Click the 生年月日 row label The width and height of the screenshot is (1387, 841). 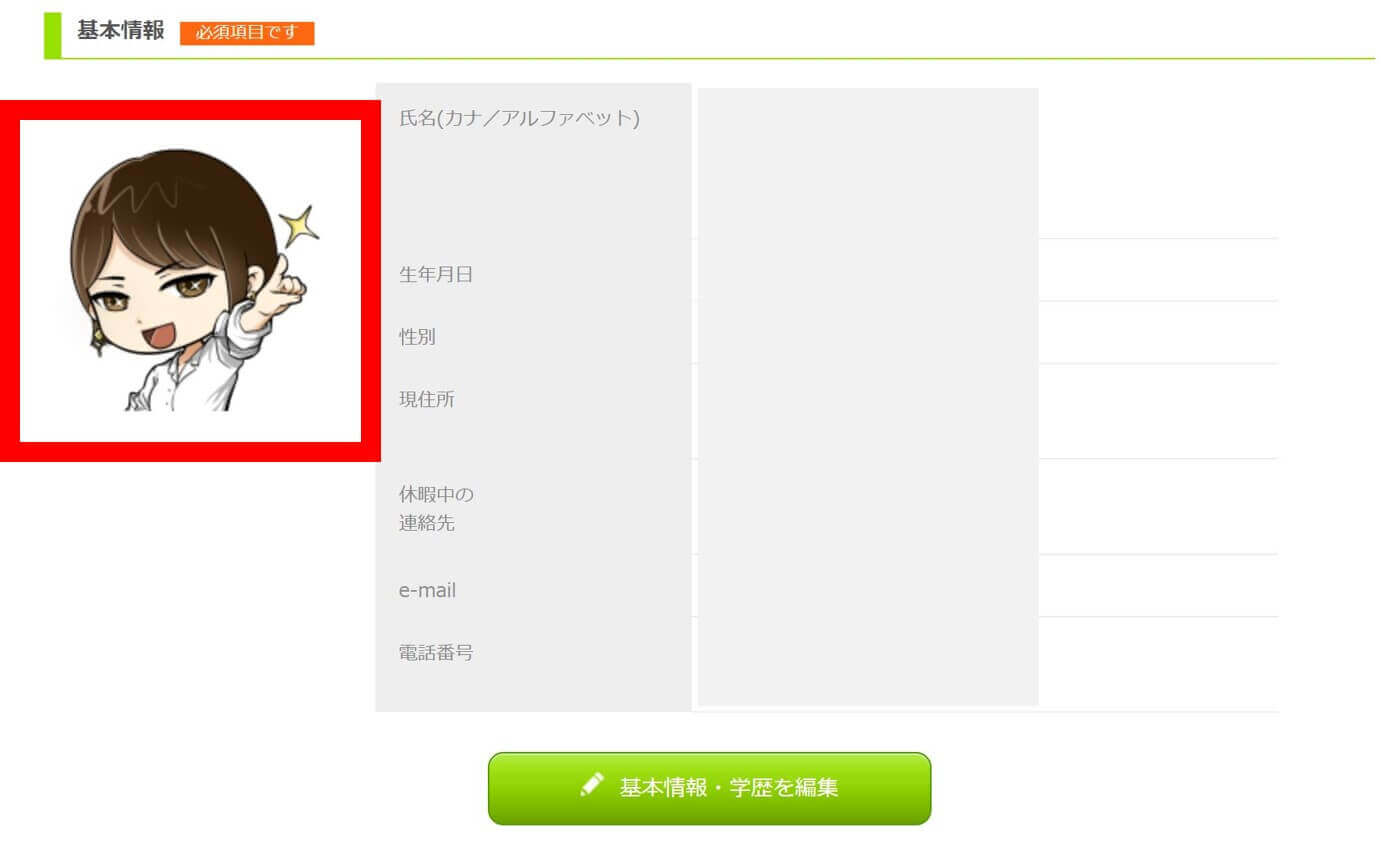436,274
